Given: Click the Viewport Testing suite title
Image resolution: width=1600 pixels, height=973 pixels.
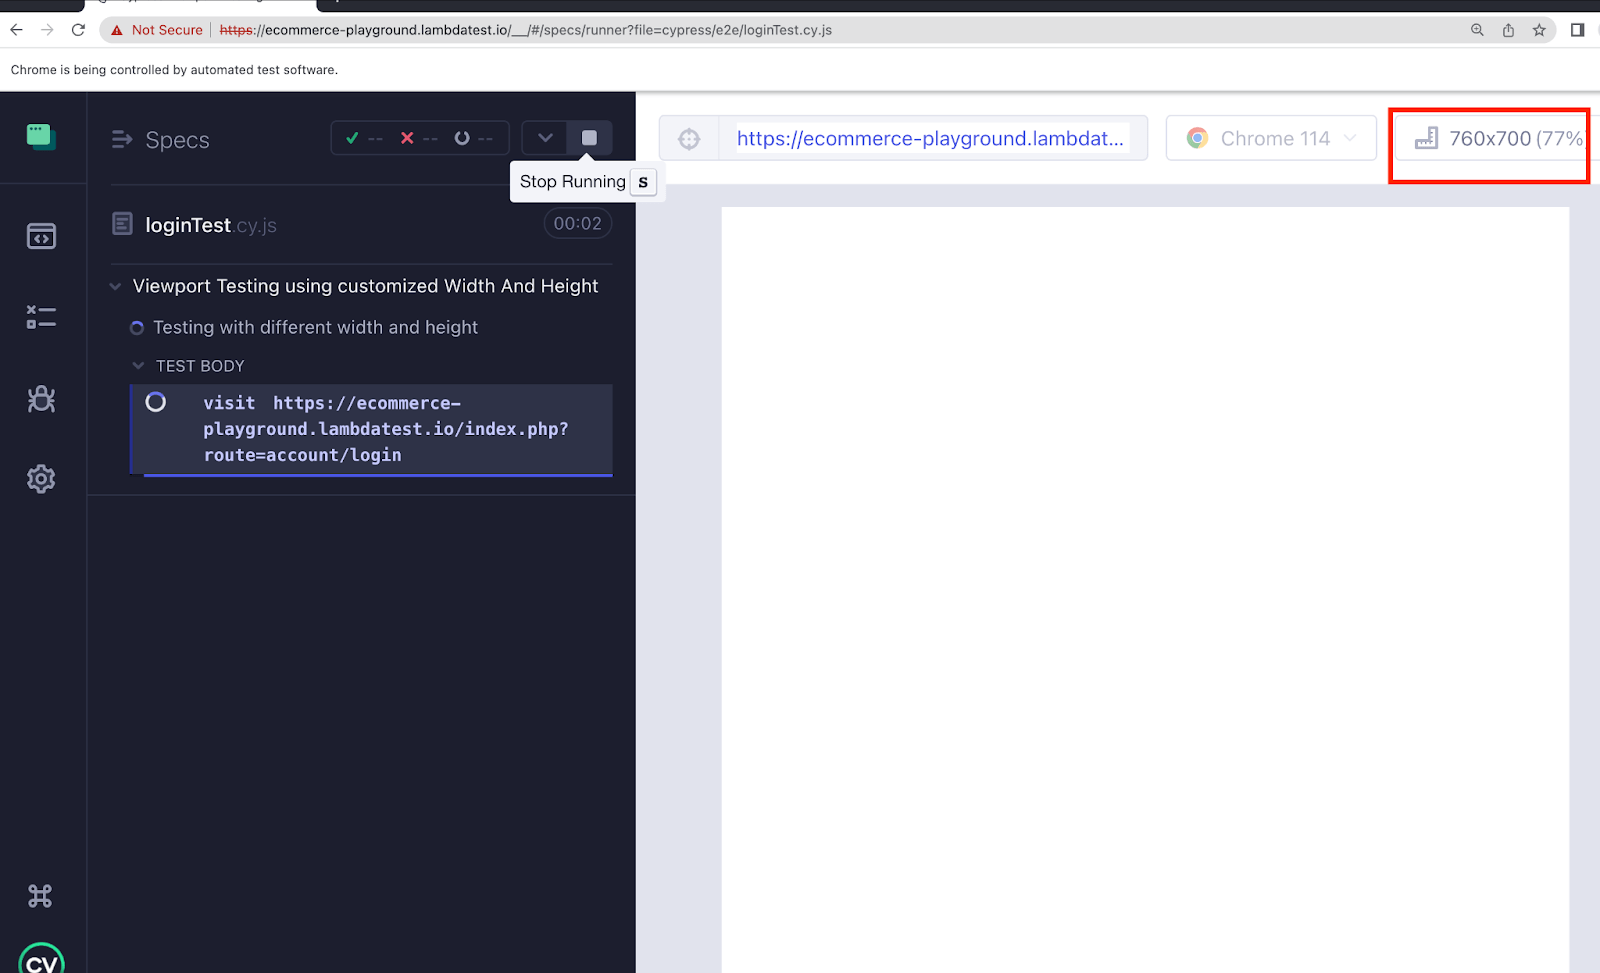Looking at the screenshot, I should pos(365,286).
